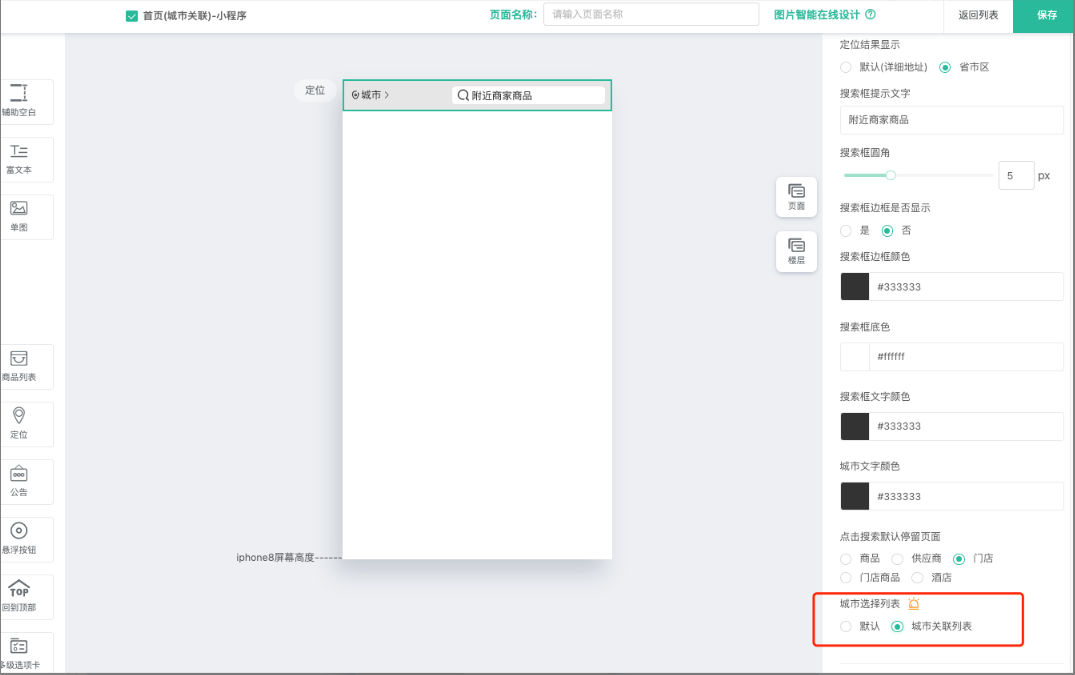Open the 楼层 floor panel button
Viewport: 1075px width, 675px height.
point(796,250)
